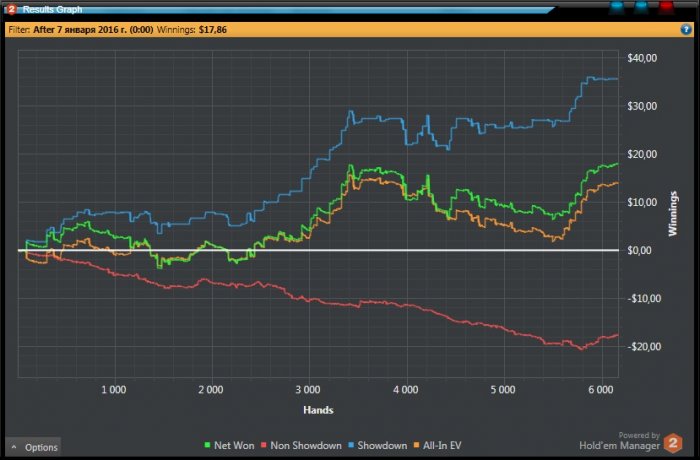Click the All-In EV legend label
This screenshot has height=460, width=700.
(442, 445)
